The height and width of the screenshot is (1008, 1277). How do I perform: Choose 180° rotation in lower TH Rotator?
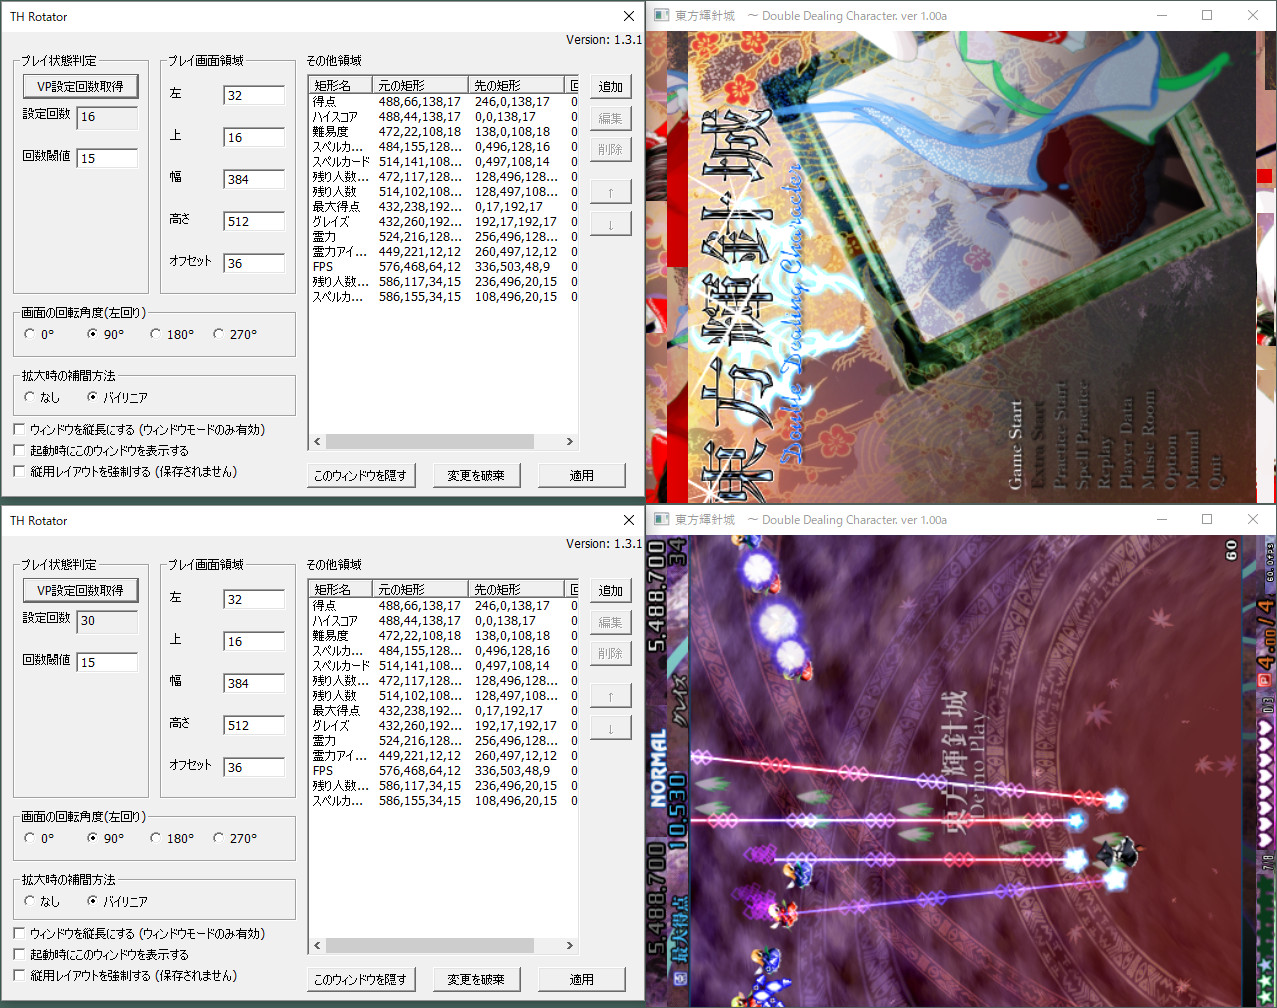click(x=156, y=838)
